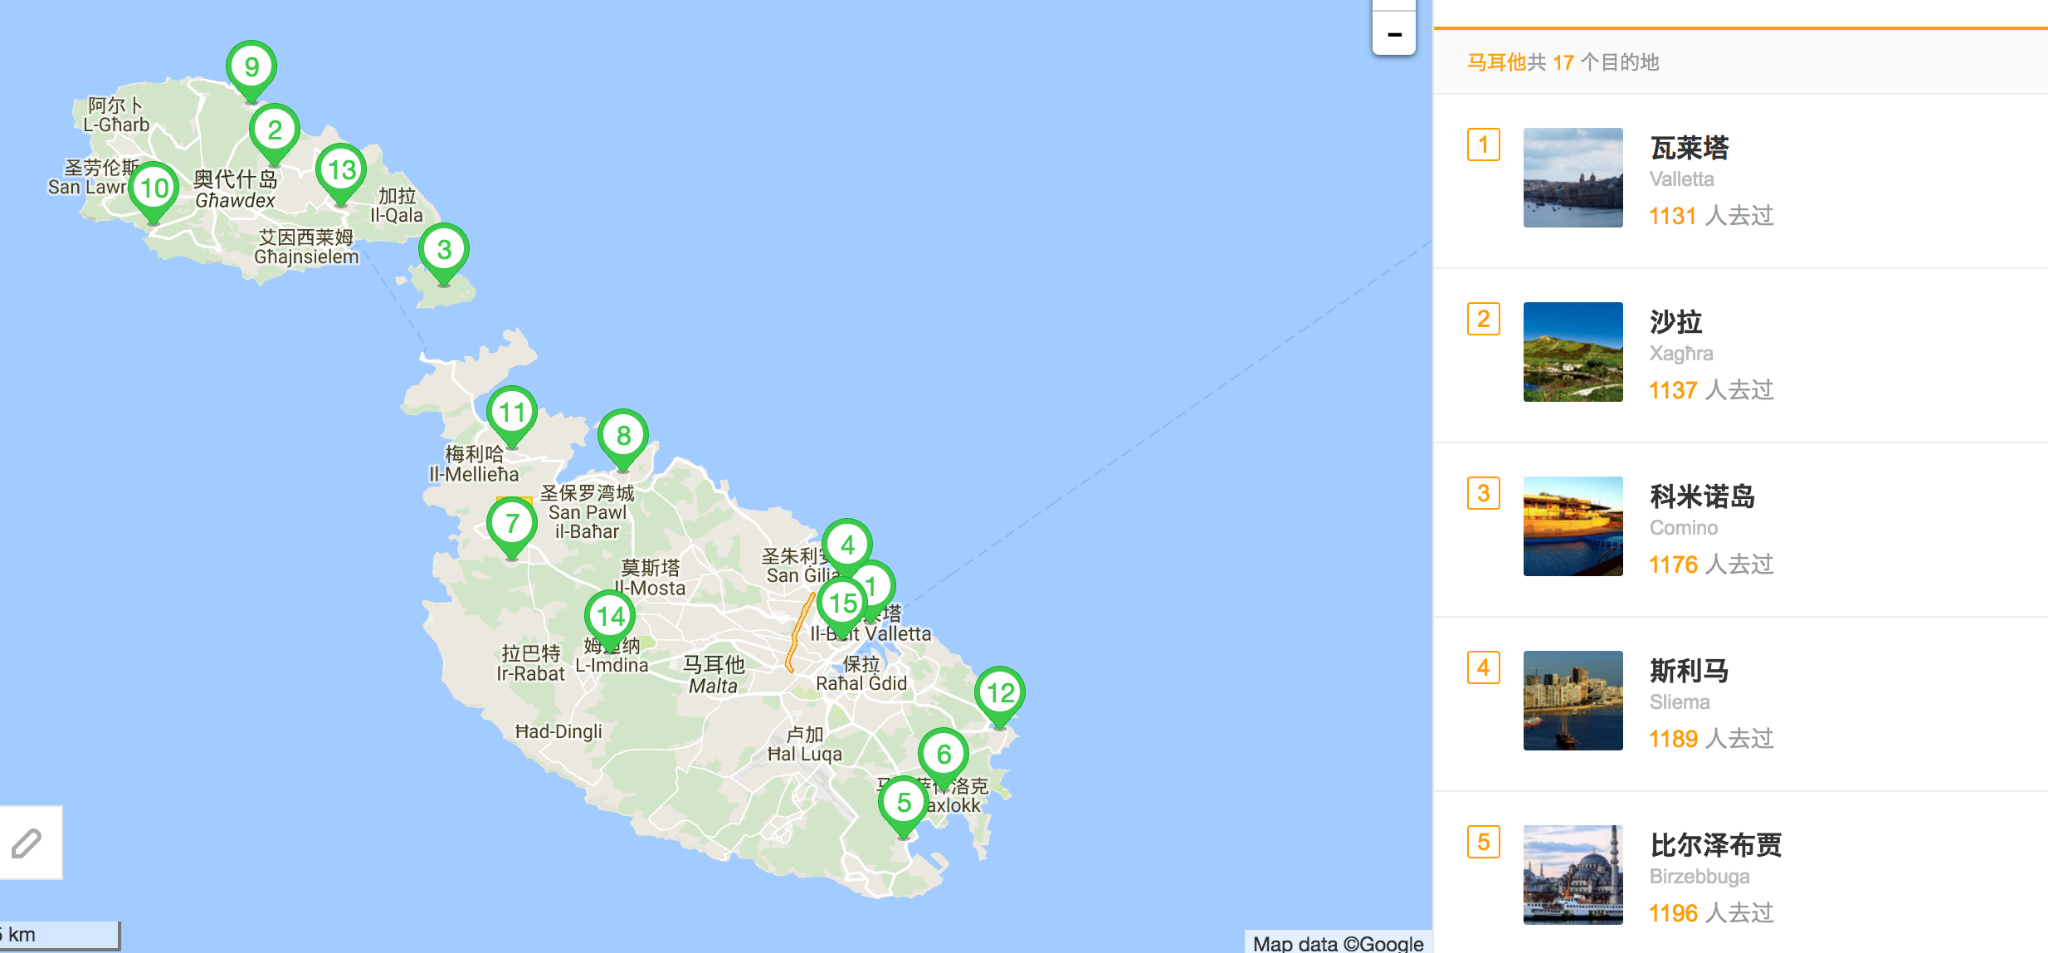The width and height of the screenshot is (2048, 953).
Task: Click map marker number 9
Action: click(x=251, y=68)
